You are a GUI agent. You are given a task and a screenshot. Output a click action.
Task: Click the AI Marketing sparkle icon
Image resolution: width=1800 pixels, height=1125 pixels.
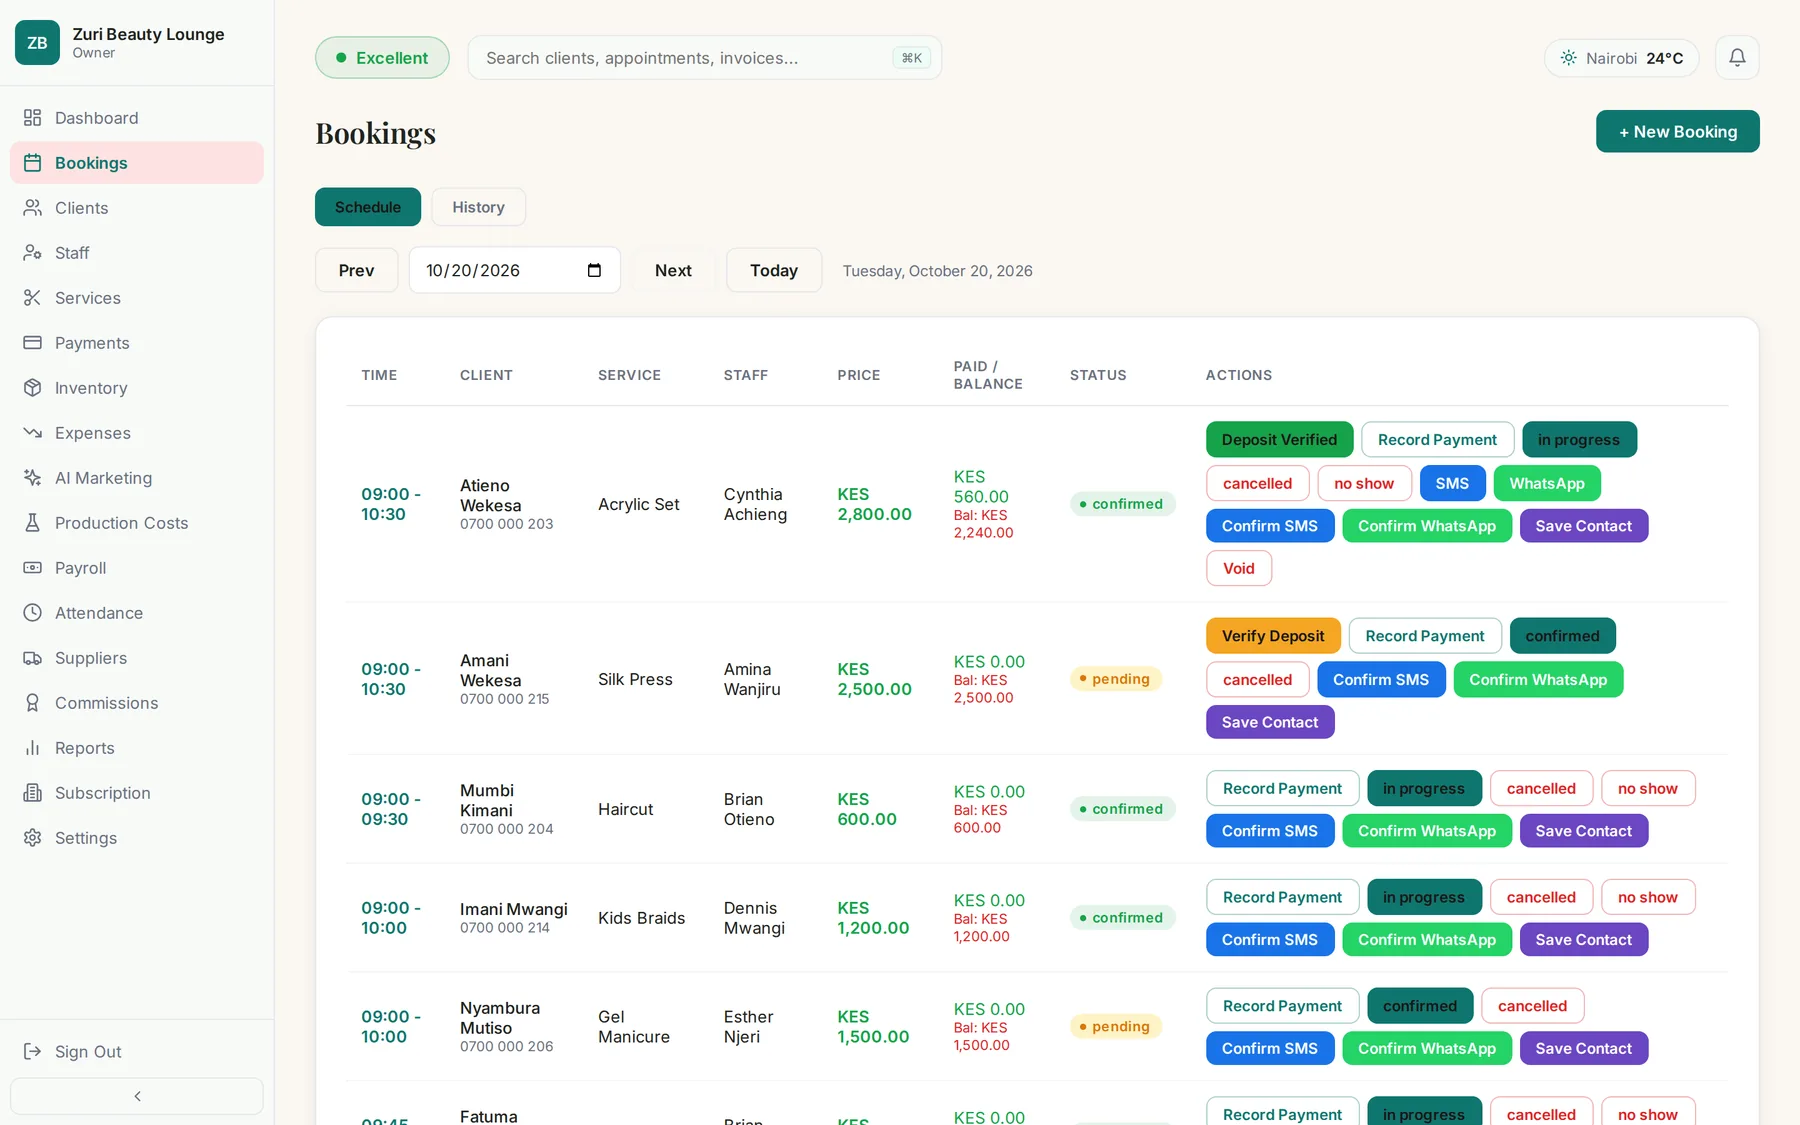pyautogui.click(x=32, y=478)
